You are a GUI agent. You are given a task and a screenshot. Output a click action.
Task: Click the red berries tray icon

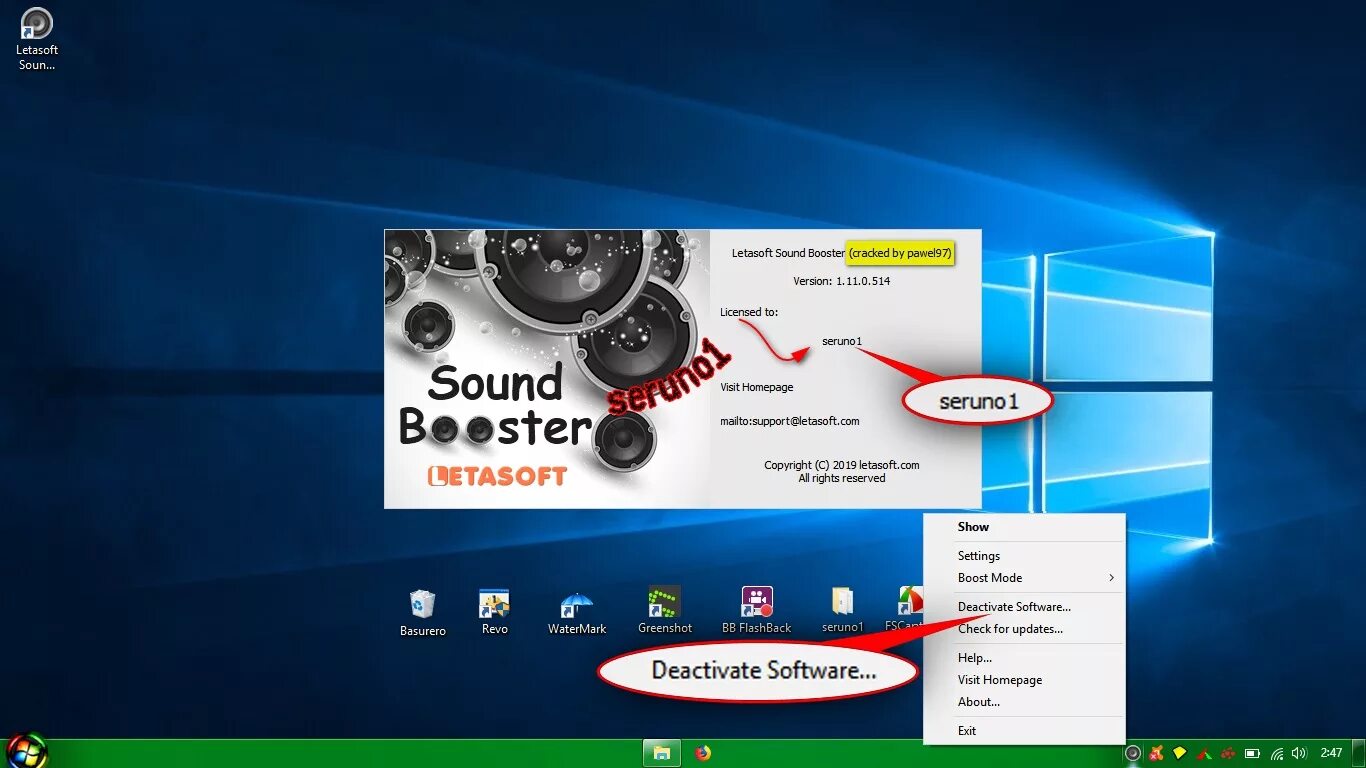click(x=1228, y=753)
